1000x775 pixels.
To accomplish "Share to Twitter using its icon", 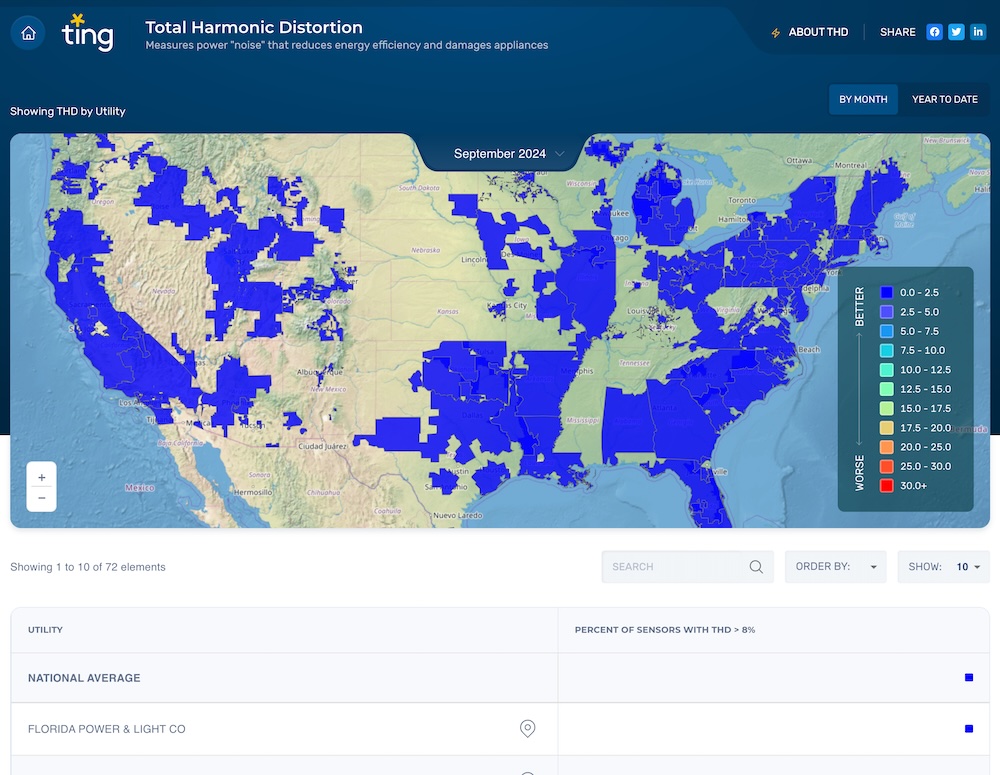I will 956,31.
